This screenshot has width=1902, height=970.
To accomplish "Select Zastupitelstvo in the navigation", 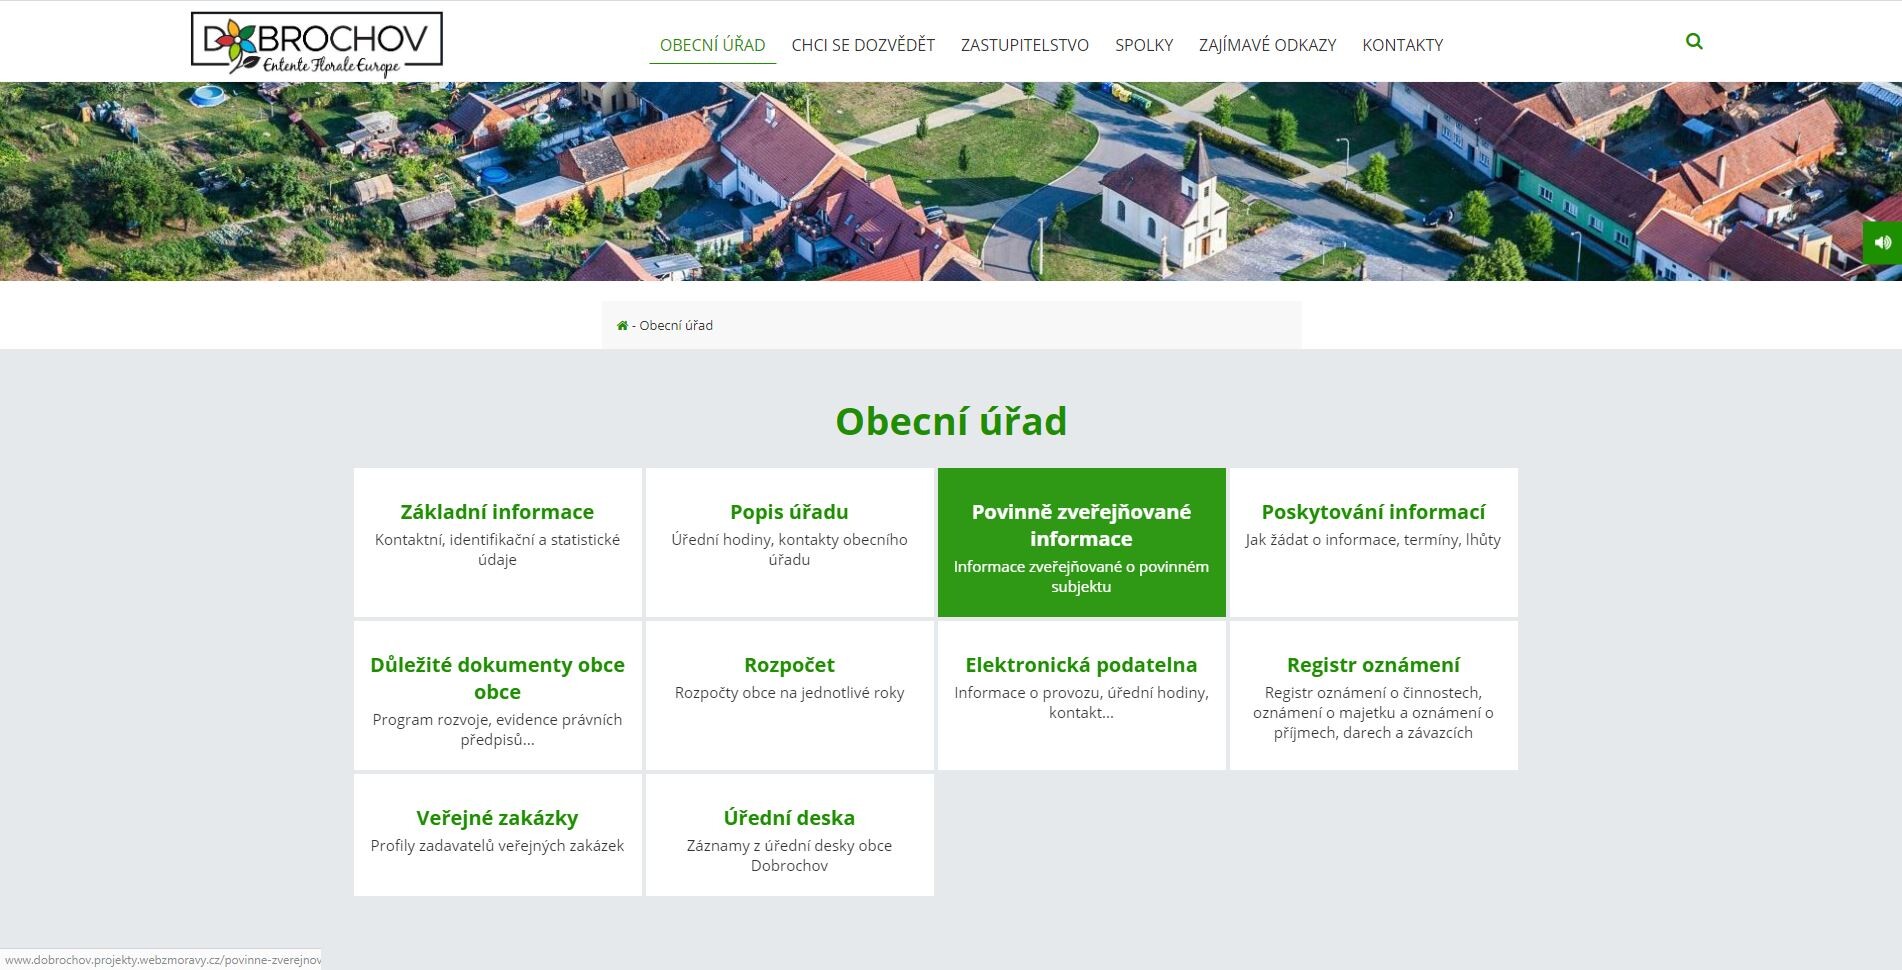I will (x=1024, y=45).
